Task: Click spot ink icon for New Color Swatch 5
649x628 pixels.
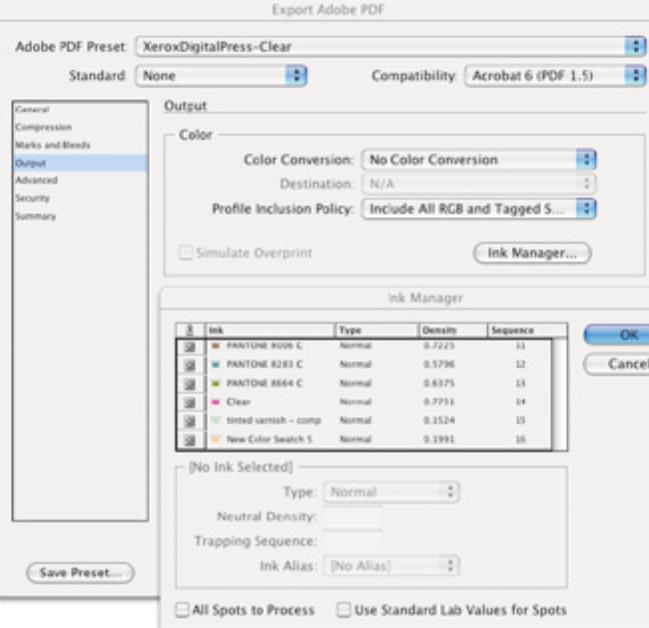Action: (x=190, y=440)
